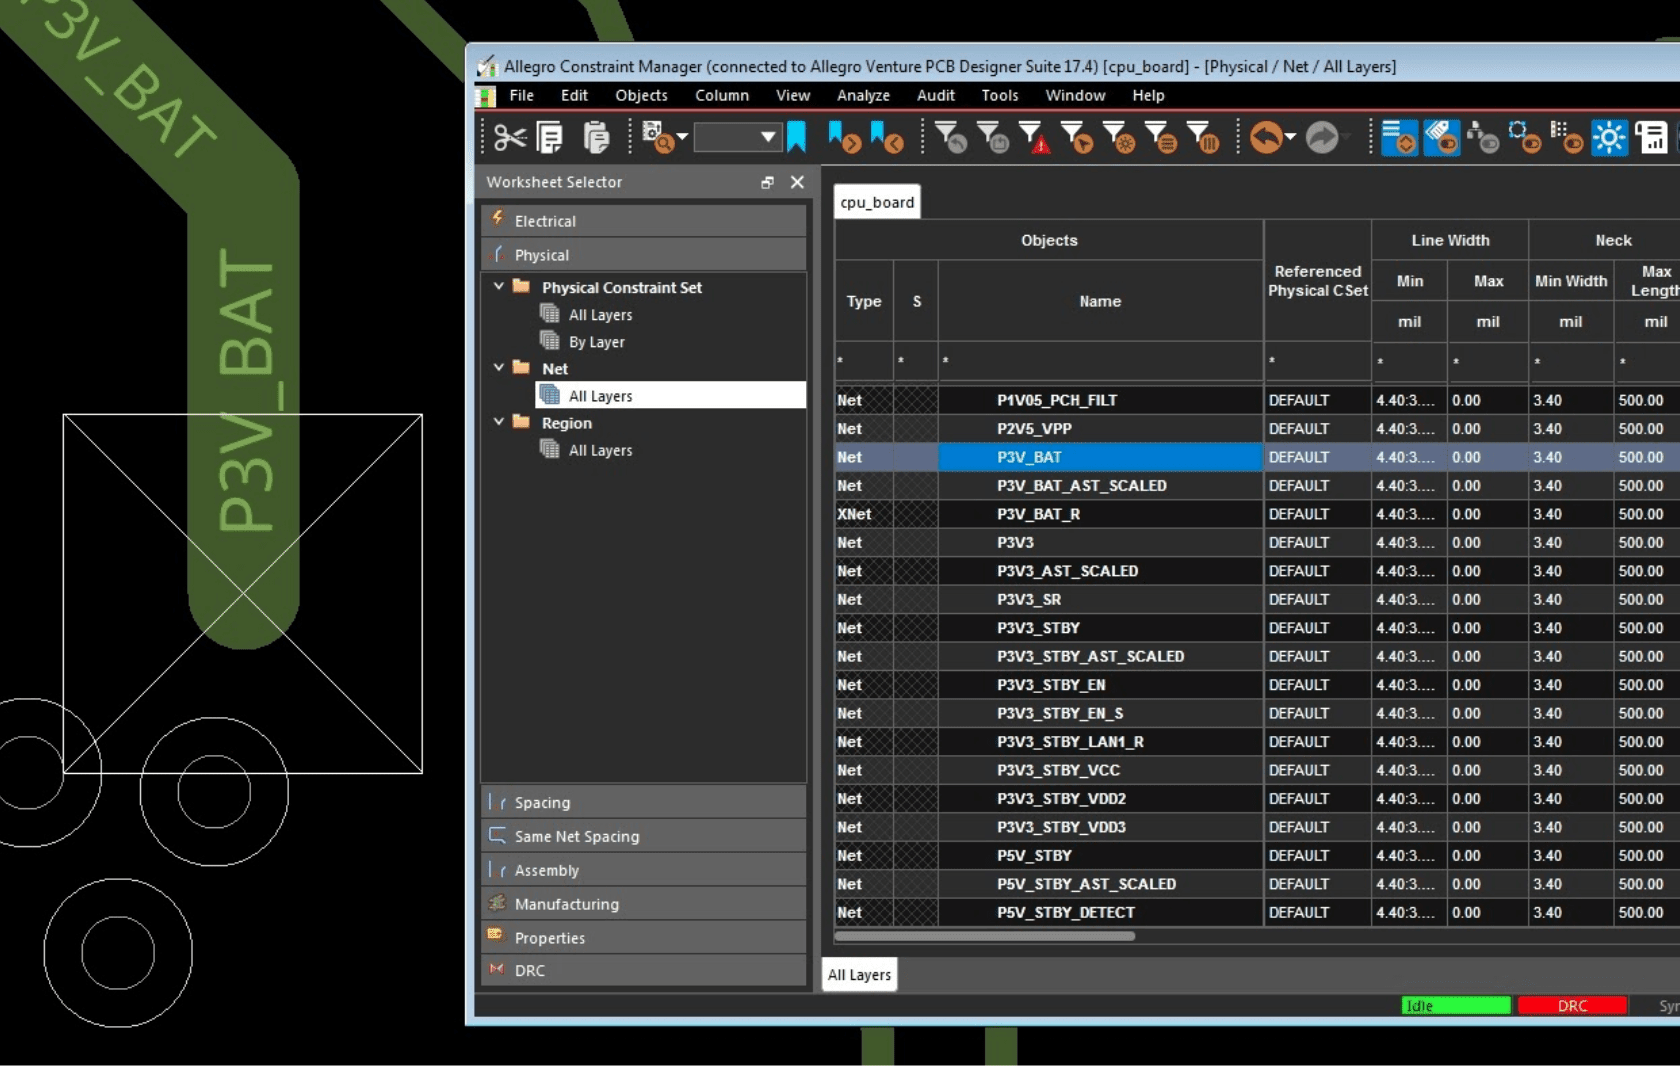This screenshot has height=1066, width=1680.
Task: Click the Name filter field under header
Action: [1100, 361]
